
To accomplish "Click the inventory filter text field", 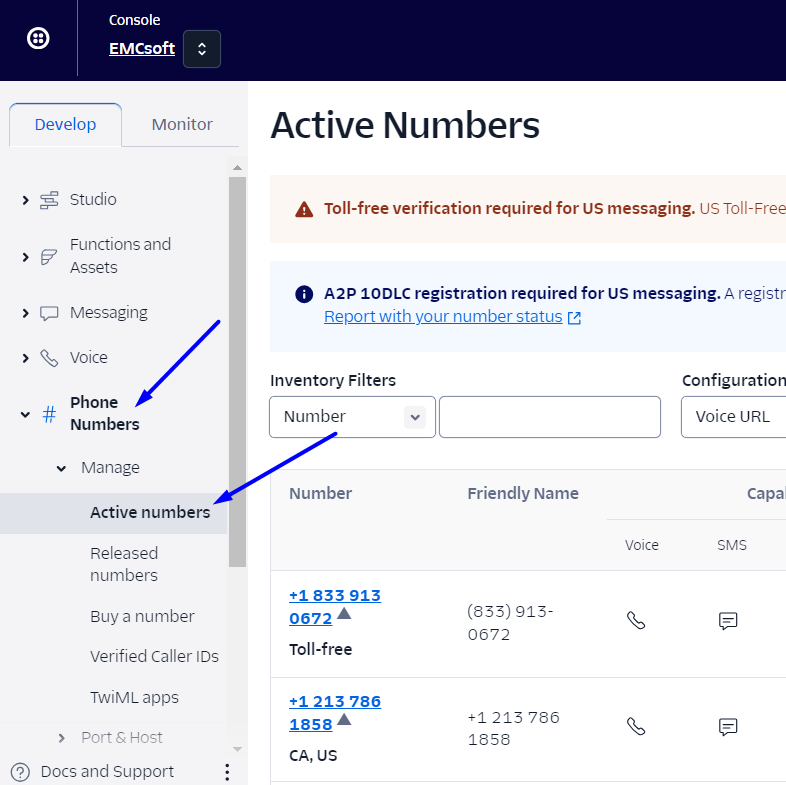I will pyautogui.click(x=549, y=417).
